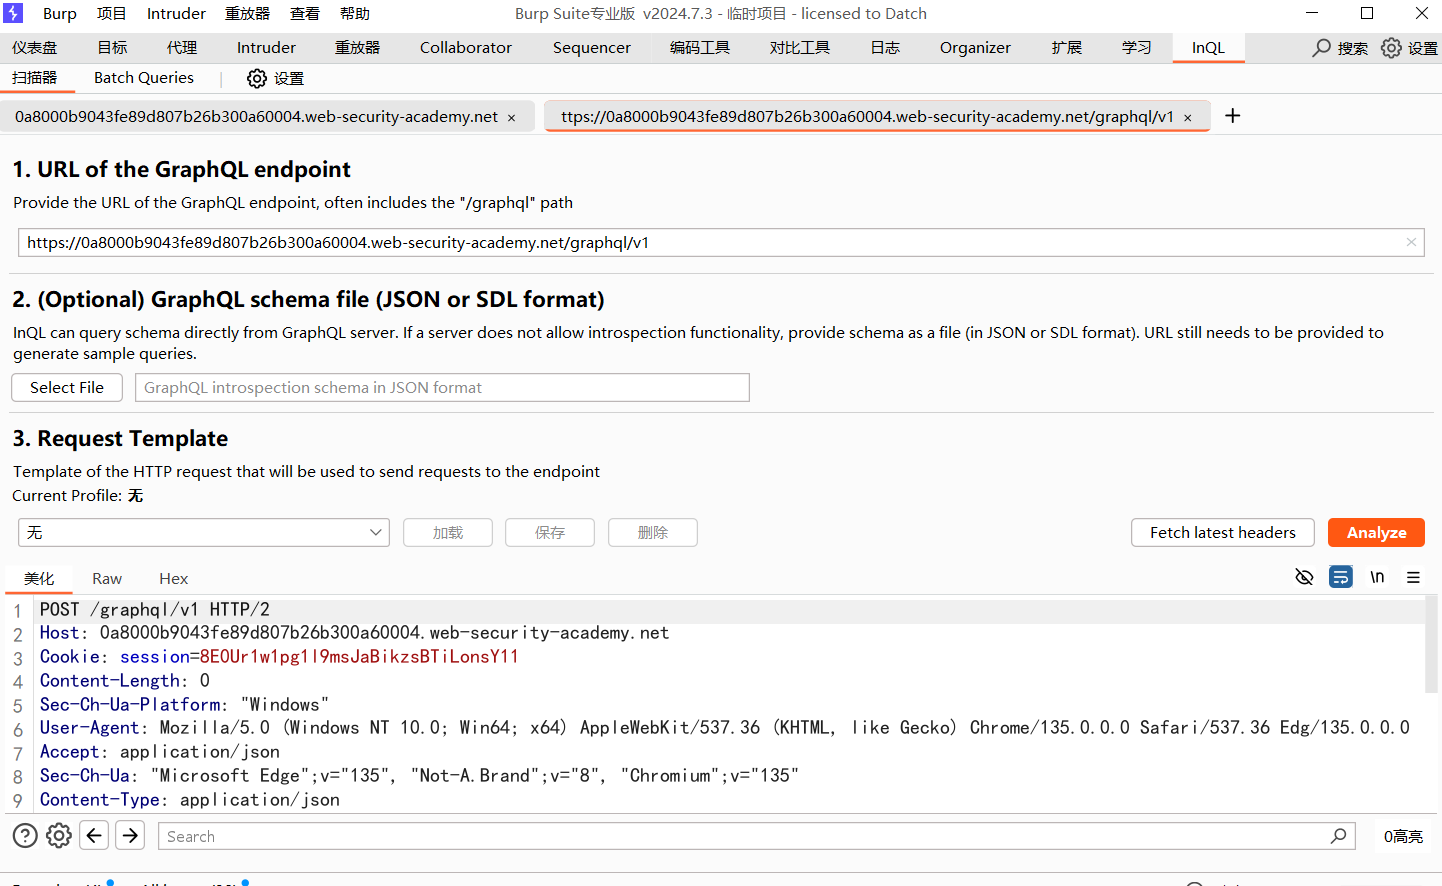Image resolution: width=1442 pixels, height=886 pixels.
Task: Close the first endpoint tab
Action: click(x=511, y=118)
